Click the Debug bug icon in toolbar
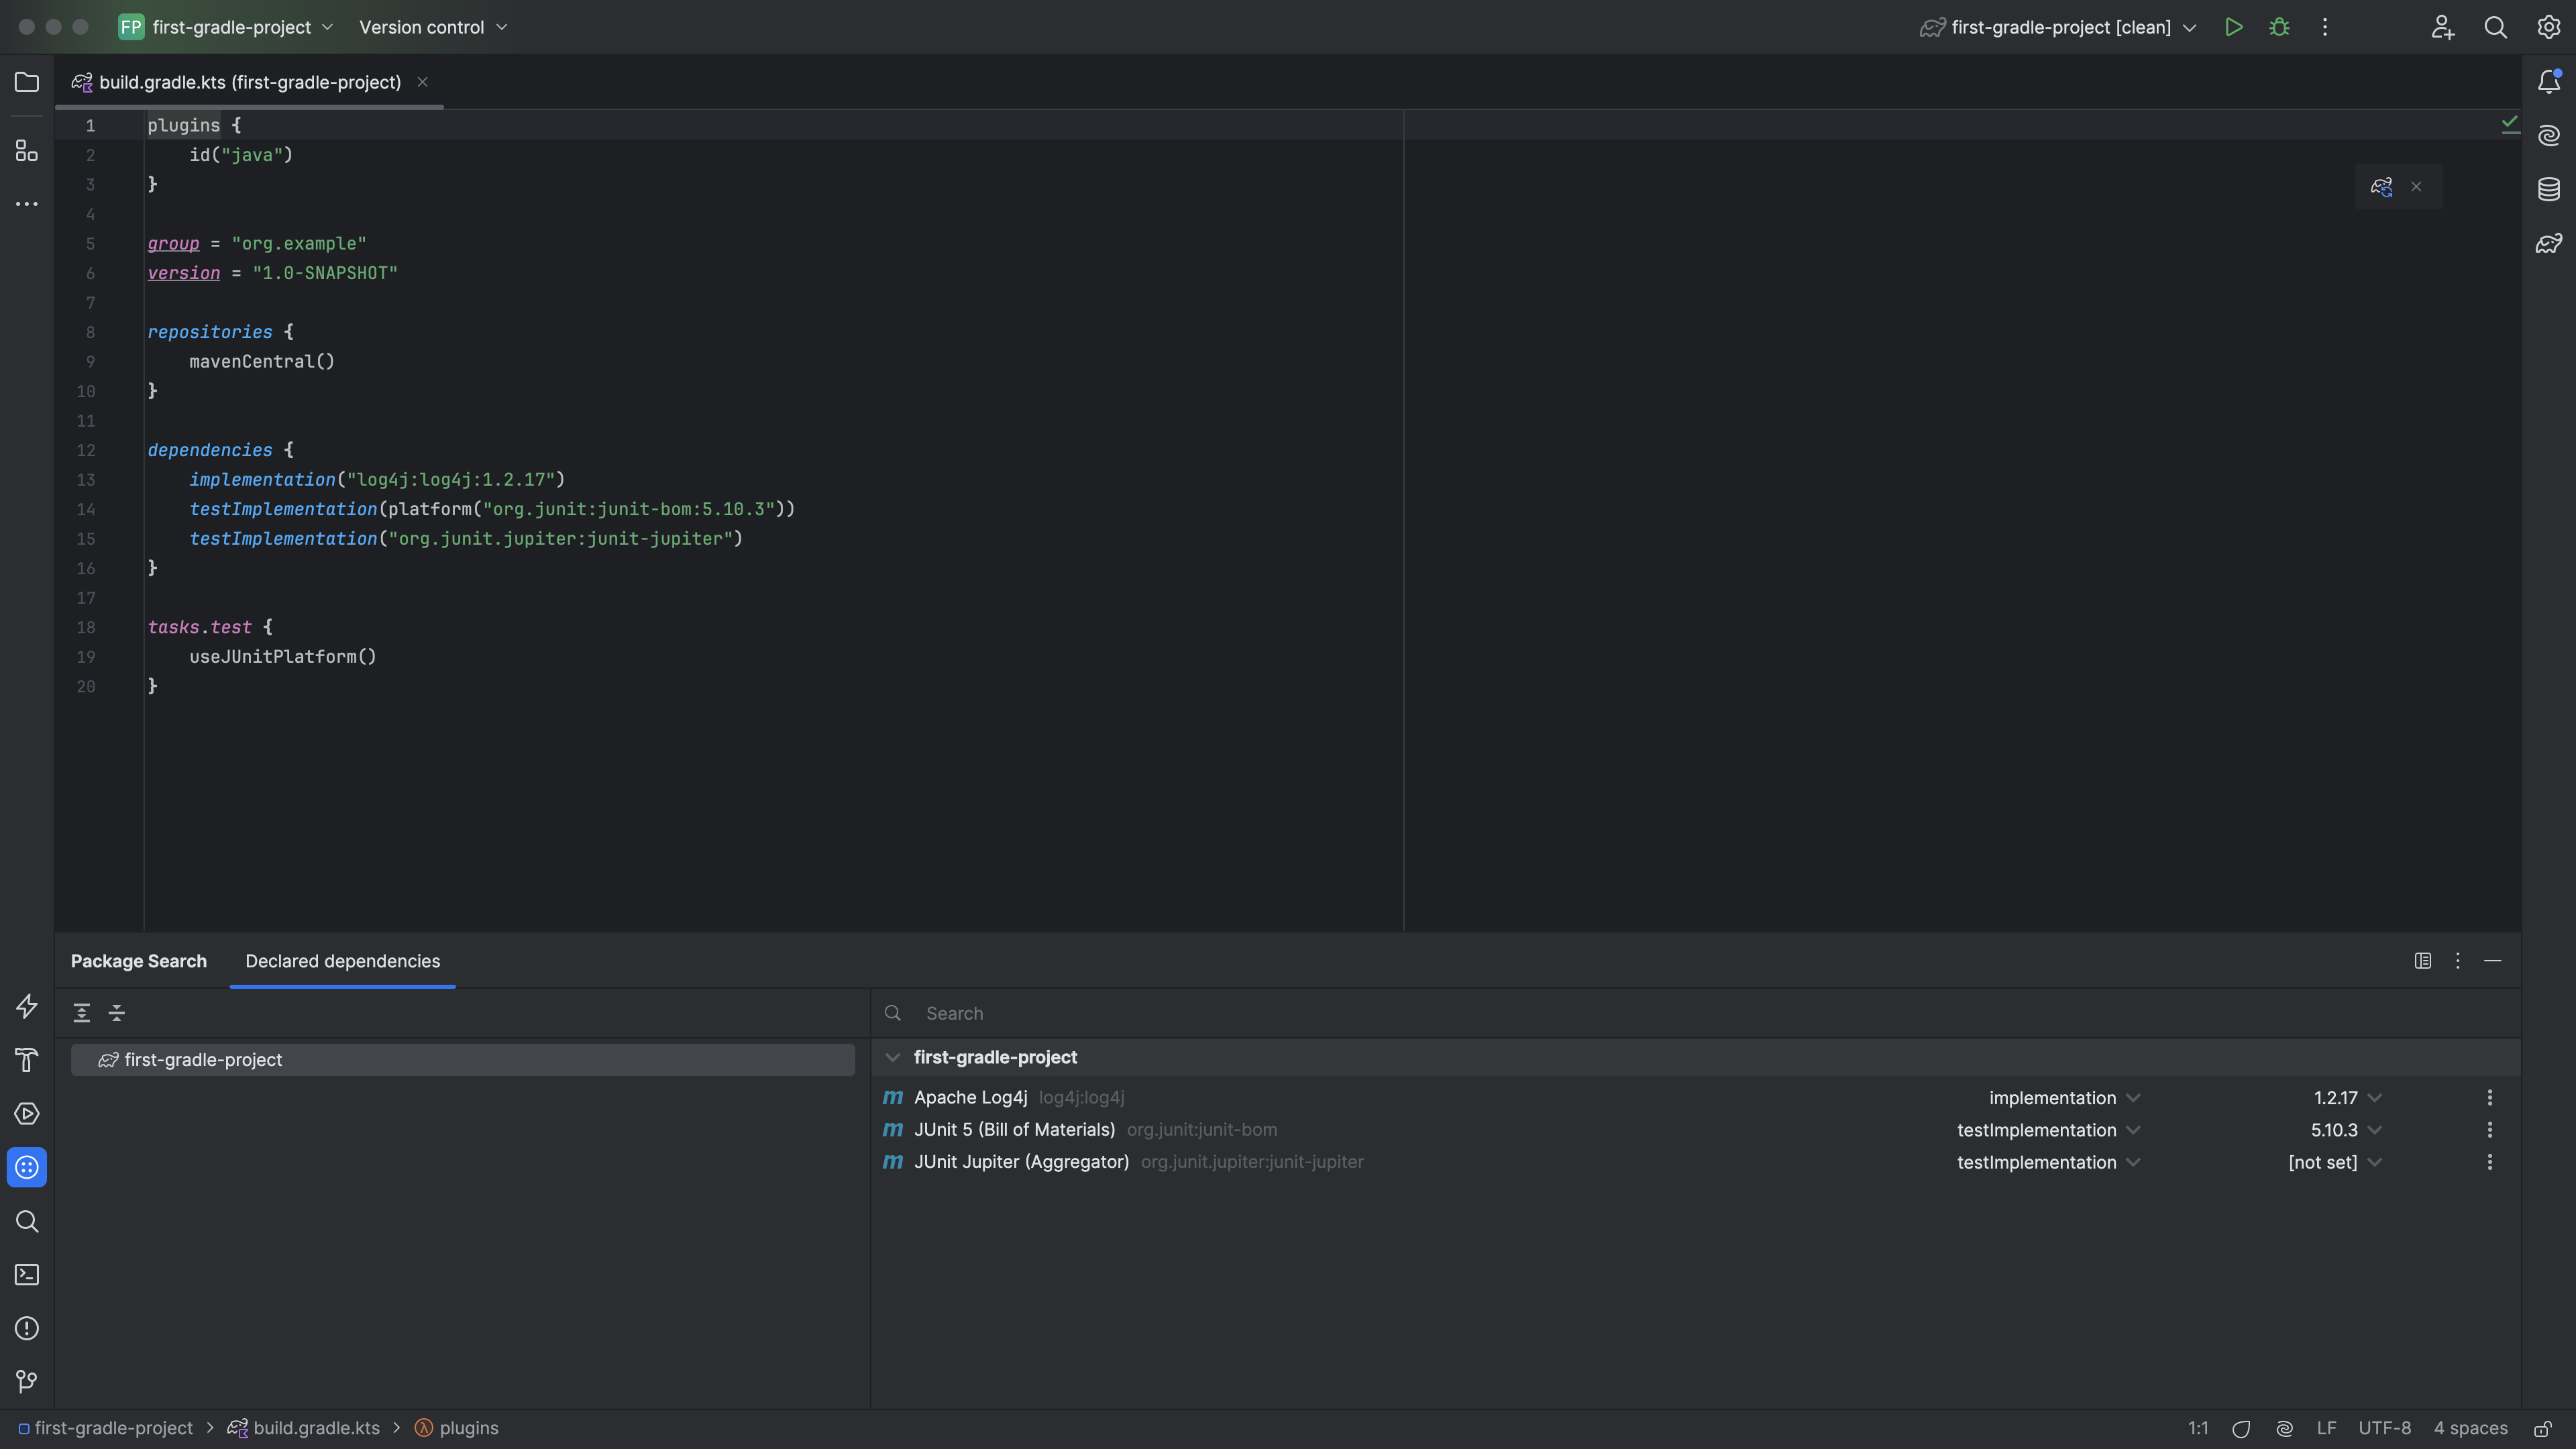Screen dimensions: 2576x1449 click(x=2279, y=28)
